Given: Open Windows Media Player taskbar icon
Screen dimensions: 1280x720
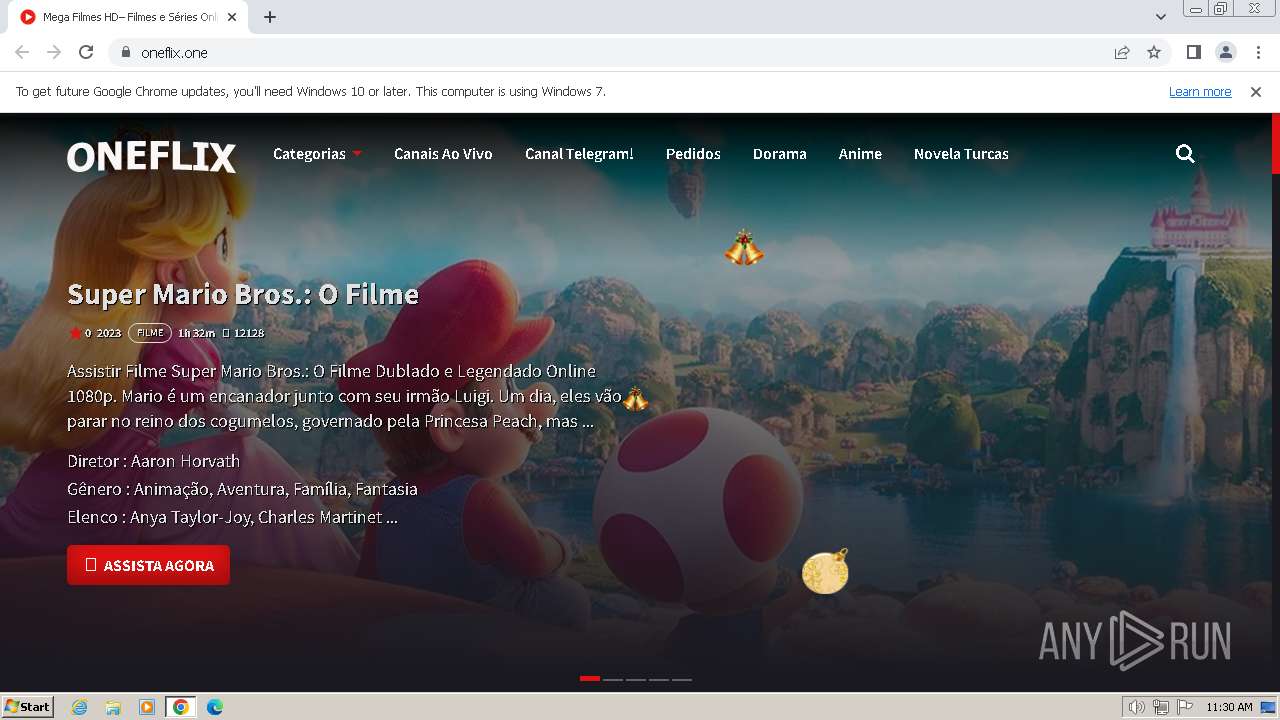Looking at the screenshot, I should (147, 707).
